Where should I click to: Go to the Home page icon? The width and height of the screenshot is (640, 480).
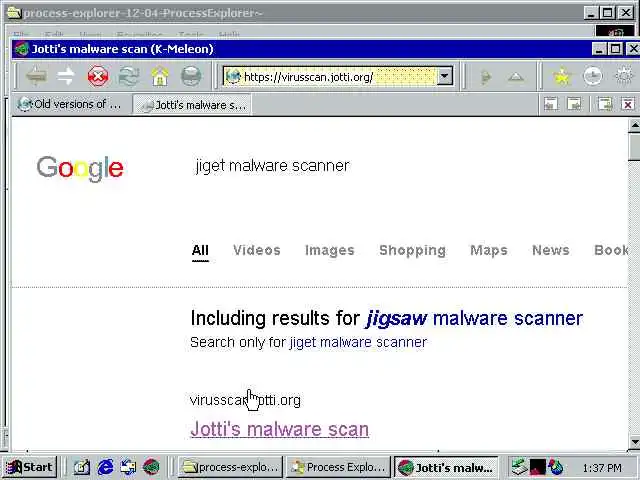160,76
